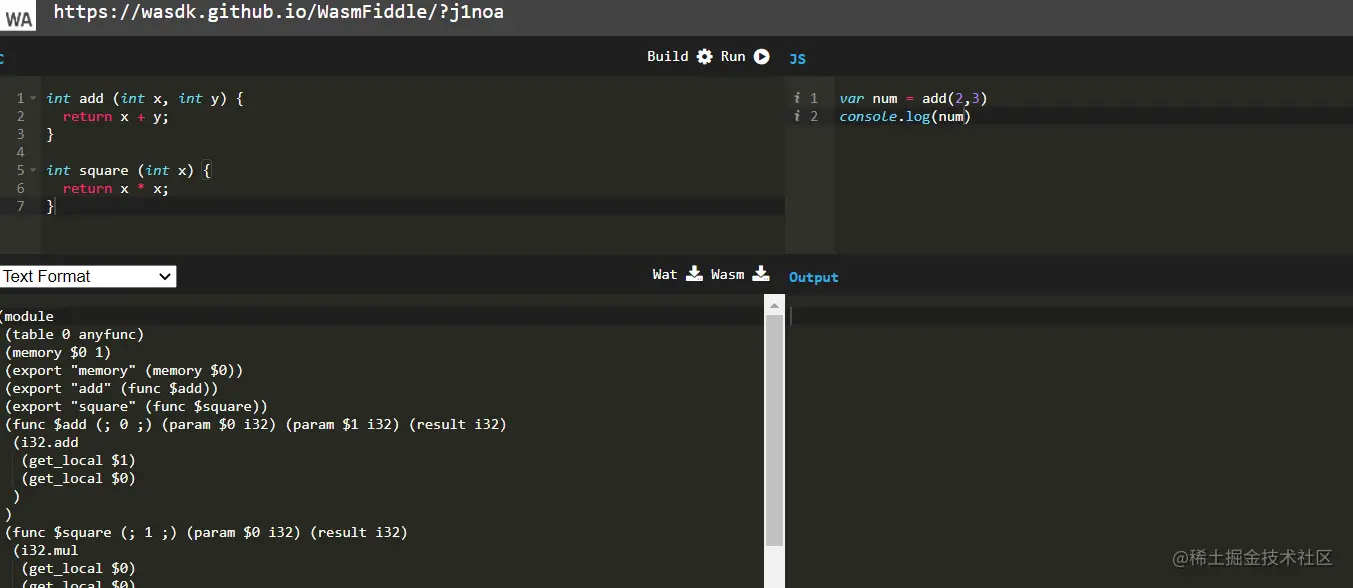Viewport: 1353px width, 588px height.
Task: Click the Run button label
Action: (x=733, y=56)
